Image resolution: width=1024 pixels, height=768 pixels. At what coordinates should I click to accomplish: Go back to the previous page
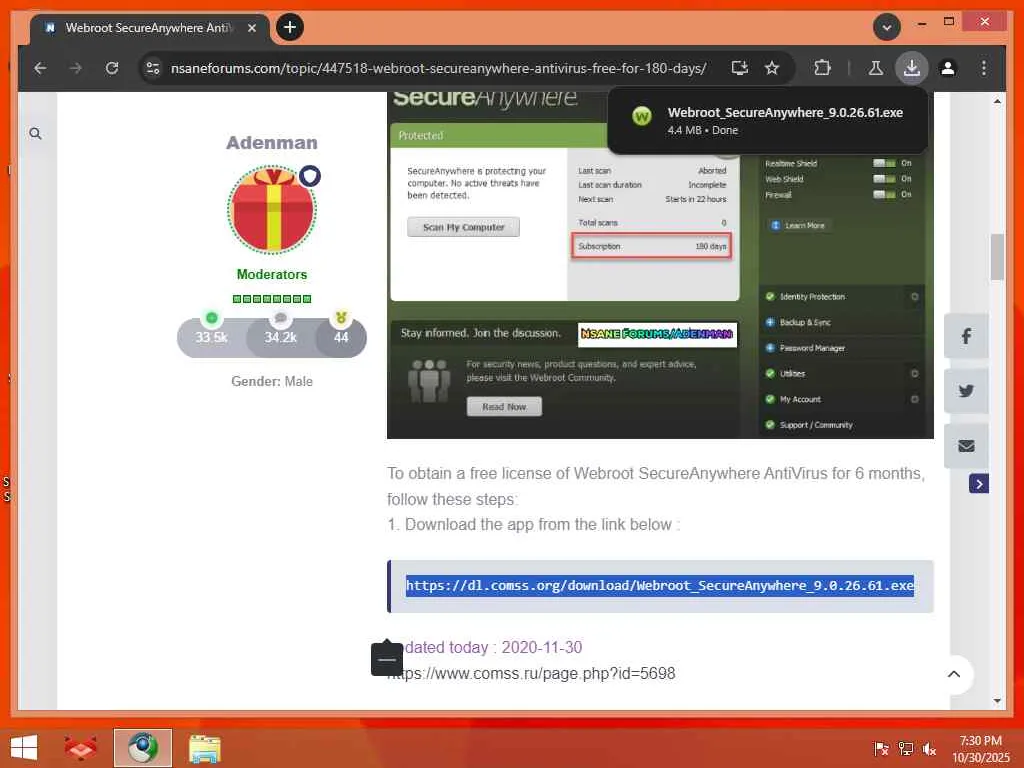40,68
